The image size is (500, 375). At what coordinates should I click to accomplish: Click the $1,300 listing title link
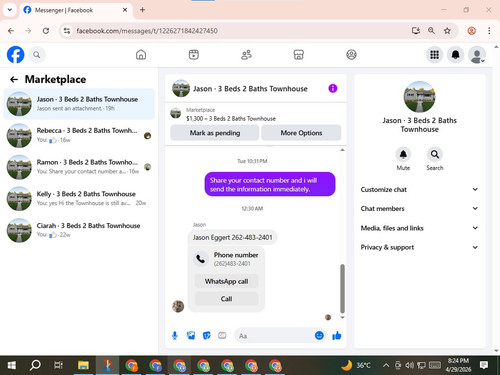coord(231,119)
